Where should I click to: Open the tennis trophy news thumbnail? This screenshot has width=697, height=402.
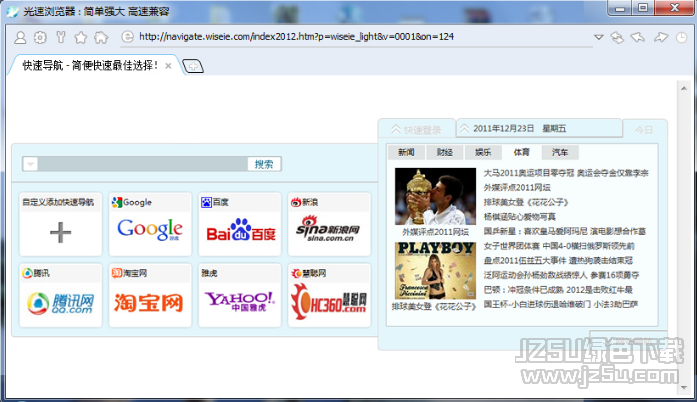point(435,196)
